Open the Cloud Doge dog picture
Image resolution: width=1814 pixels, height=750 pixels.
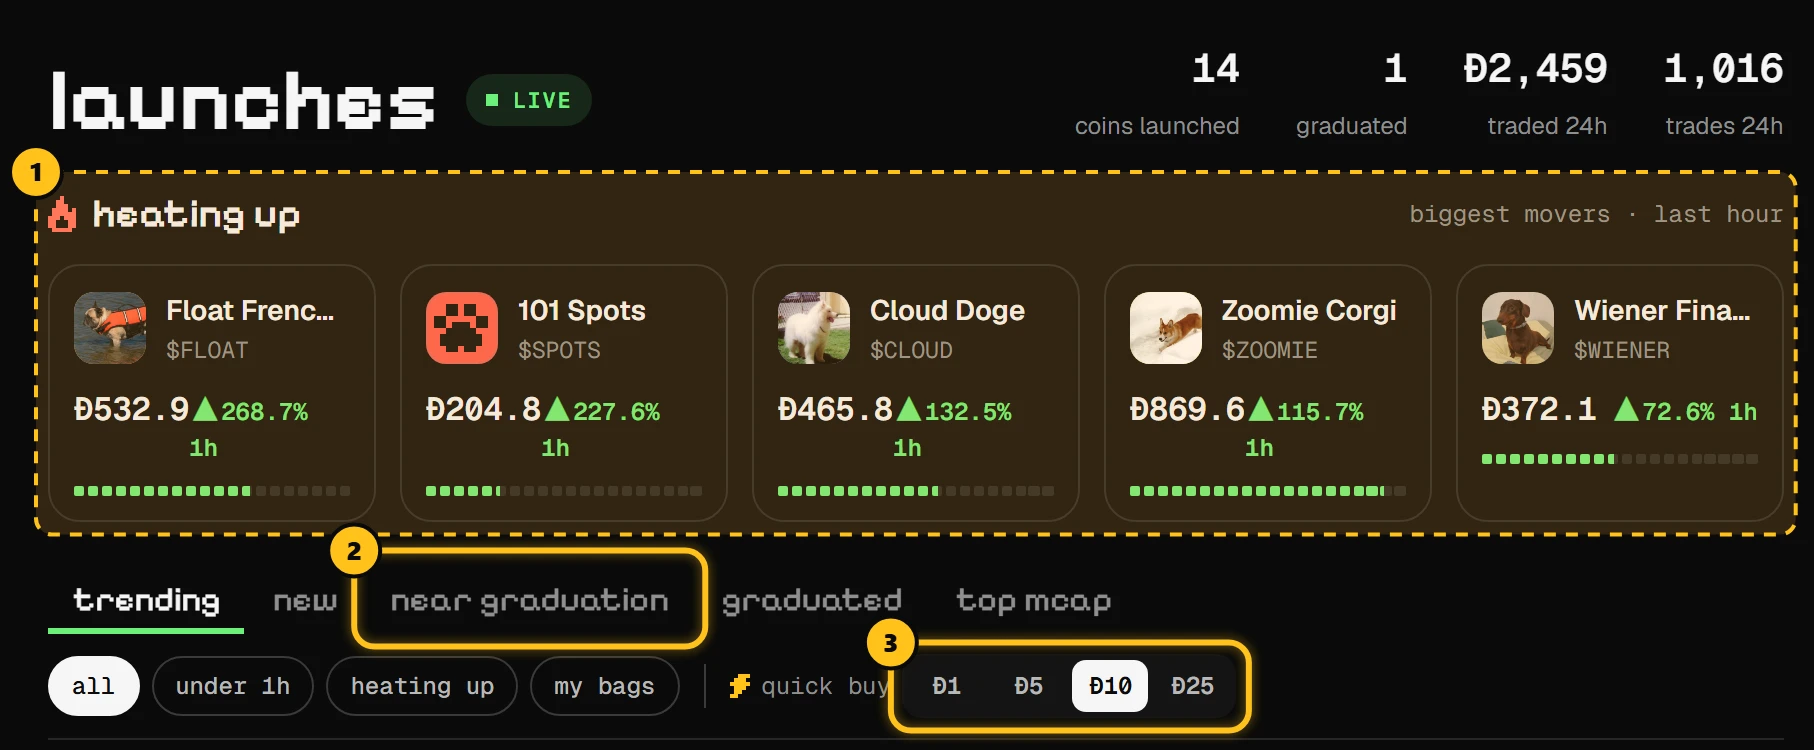(814, 328)
